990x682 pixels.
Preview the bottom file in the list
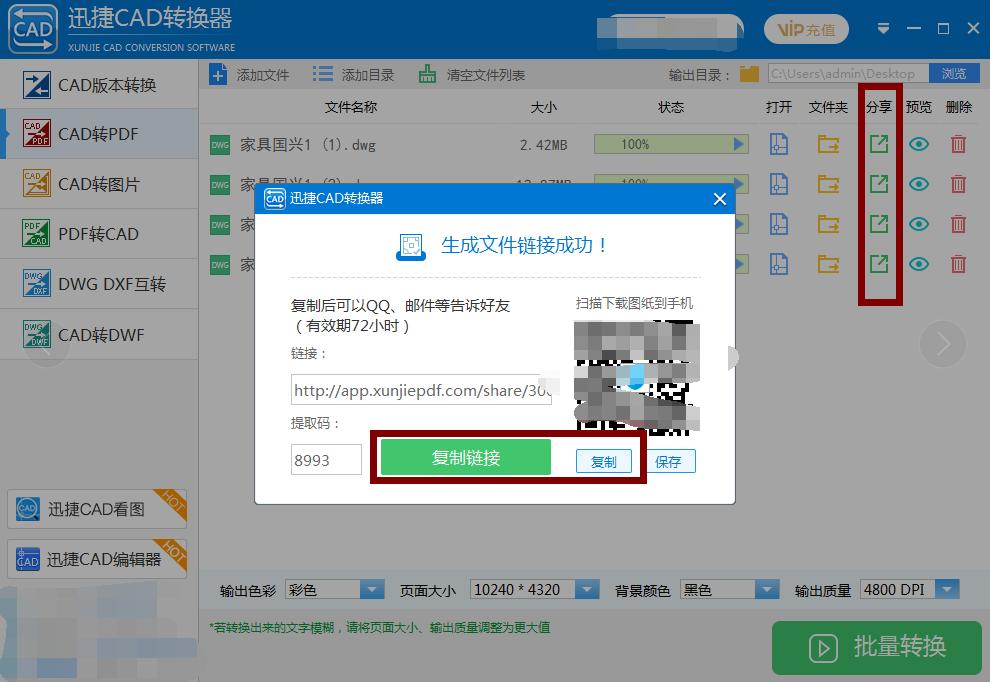[x=919, y=264]
